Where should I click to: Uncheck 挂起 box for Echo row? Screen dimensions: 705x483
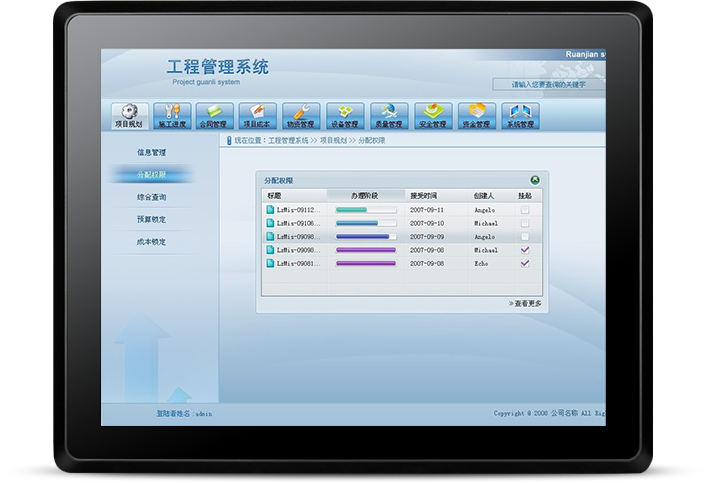tap(525, 263)
